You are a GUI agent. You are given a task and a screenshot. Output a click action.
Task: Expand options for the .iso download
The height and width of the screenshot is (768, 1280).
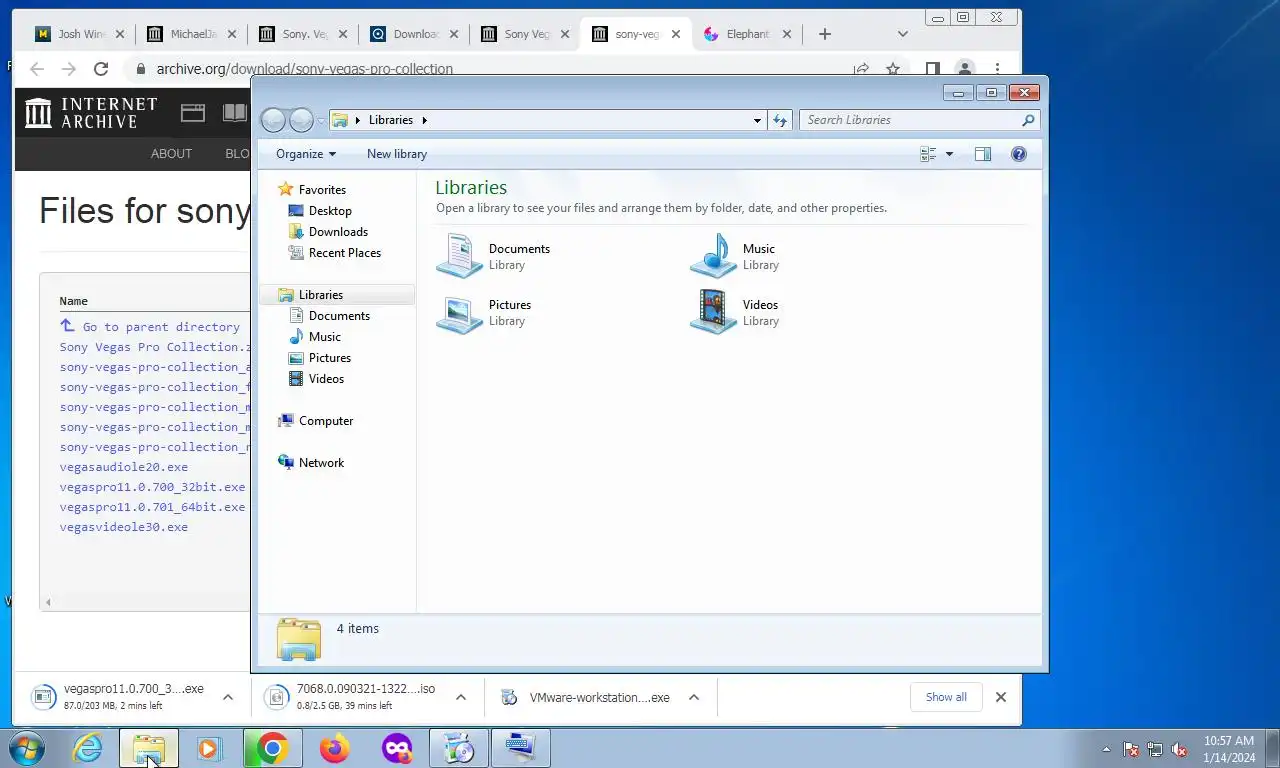[461, 697]
